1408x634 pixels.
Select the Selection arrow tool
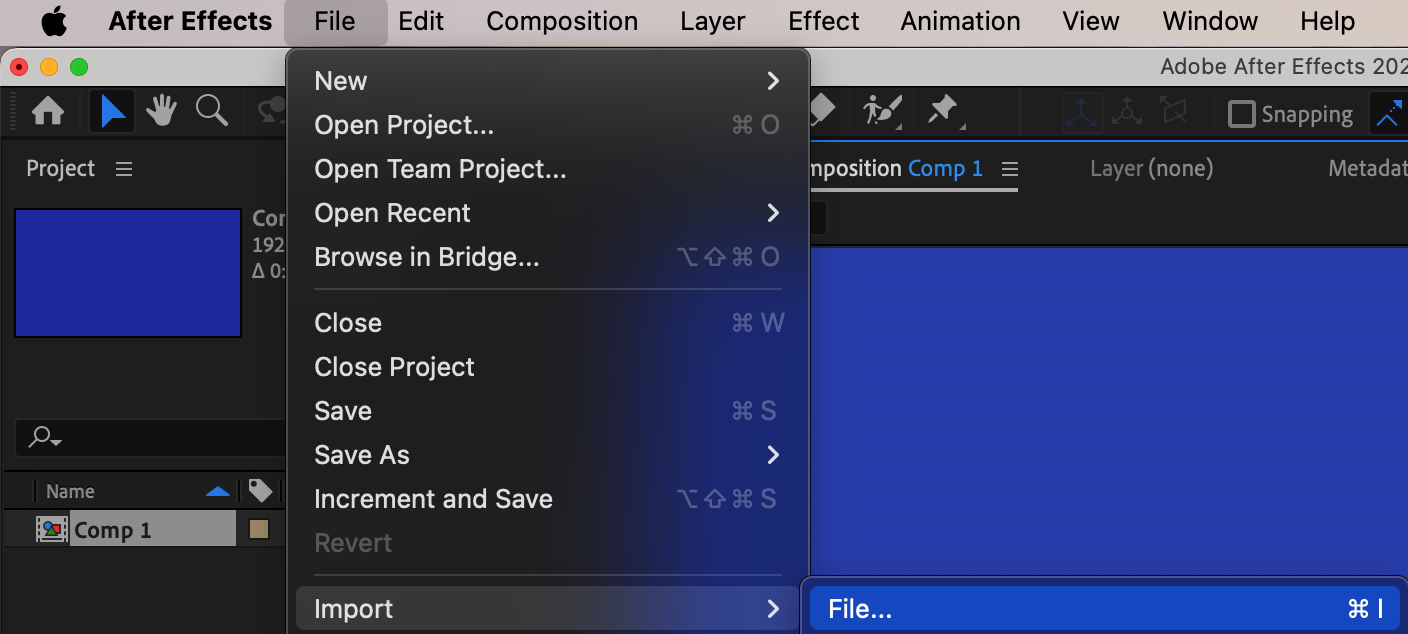tap(112, 112)
